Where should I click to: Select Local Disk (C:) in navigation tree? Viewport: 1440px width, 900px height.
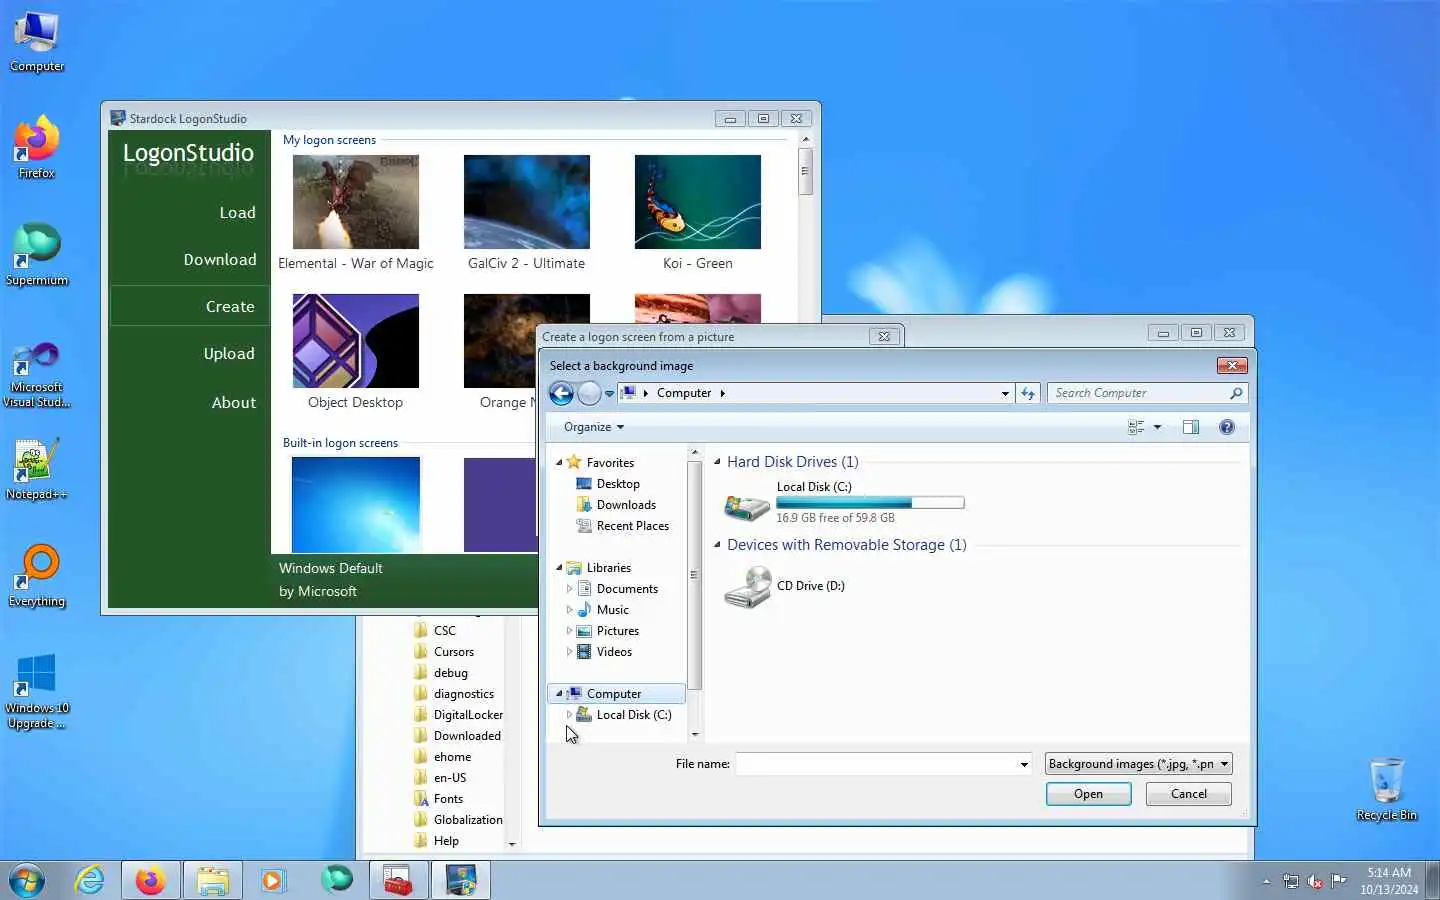pyautogui.click(x=624, y=715)
